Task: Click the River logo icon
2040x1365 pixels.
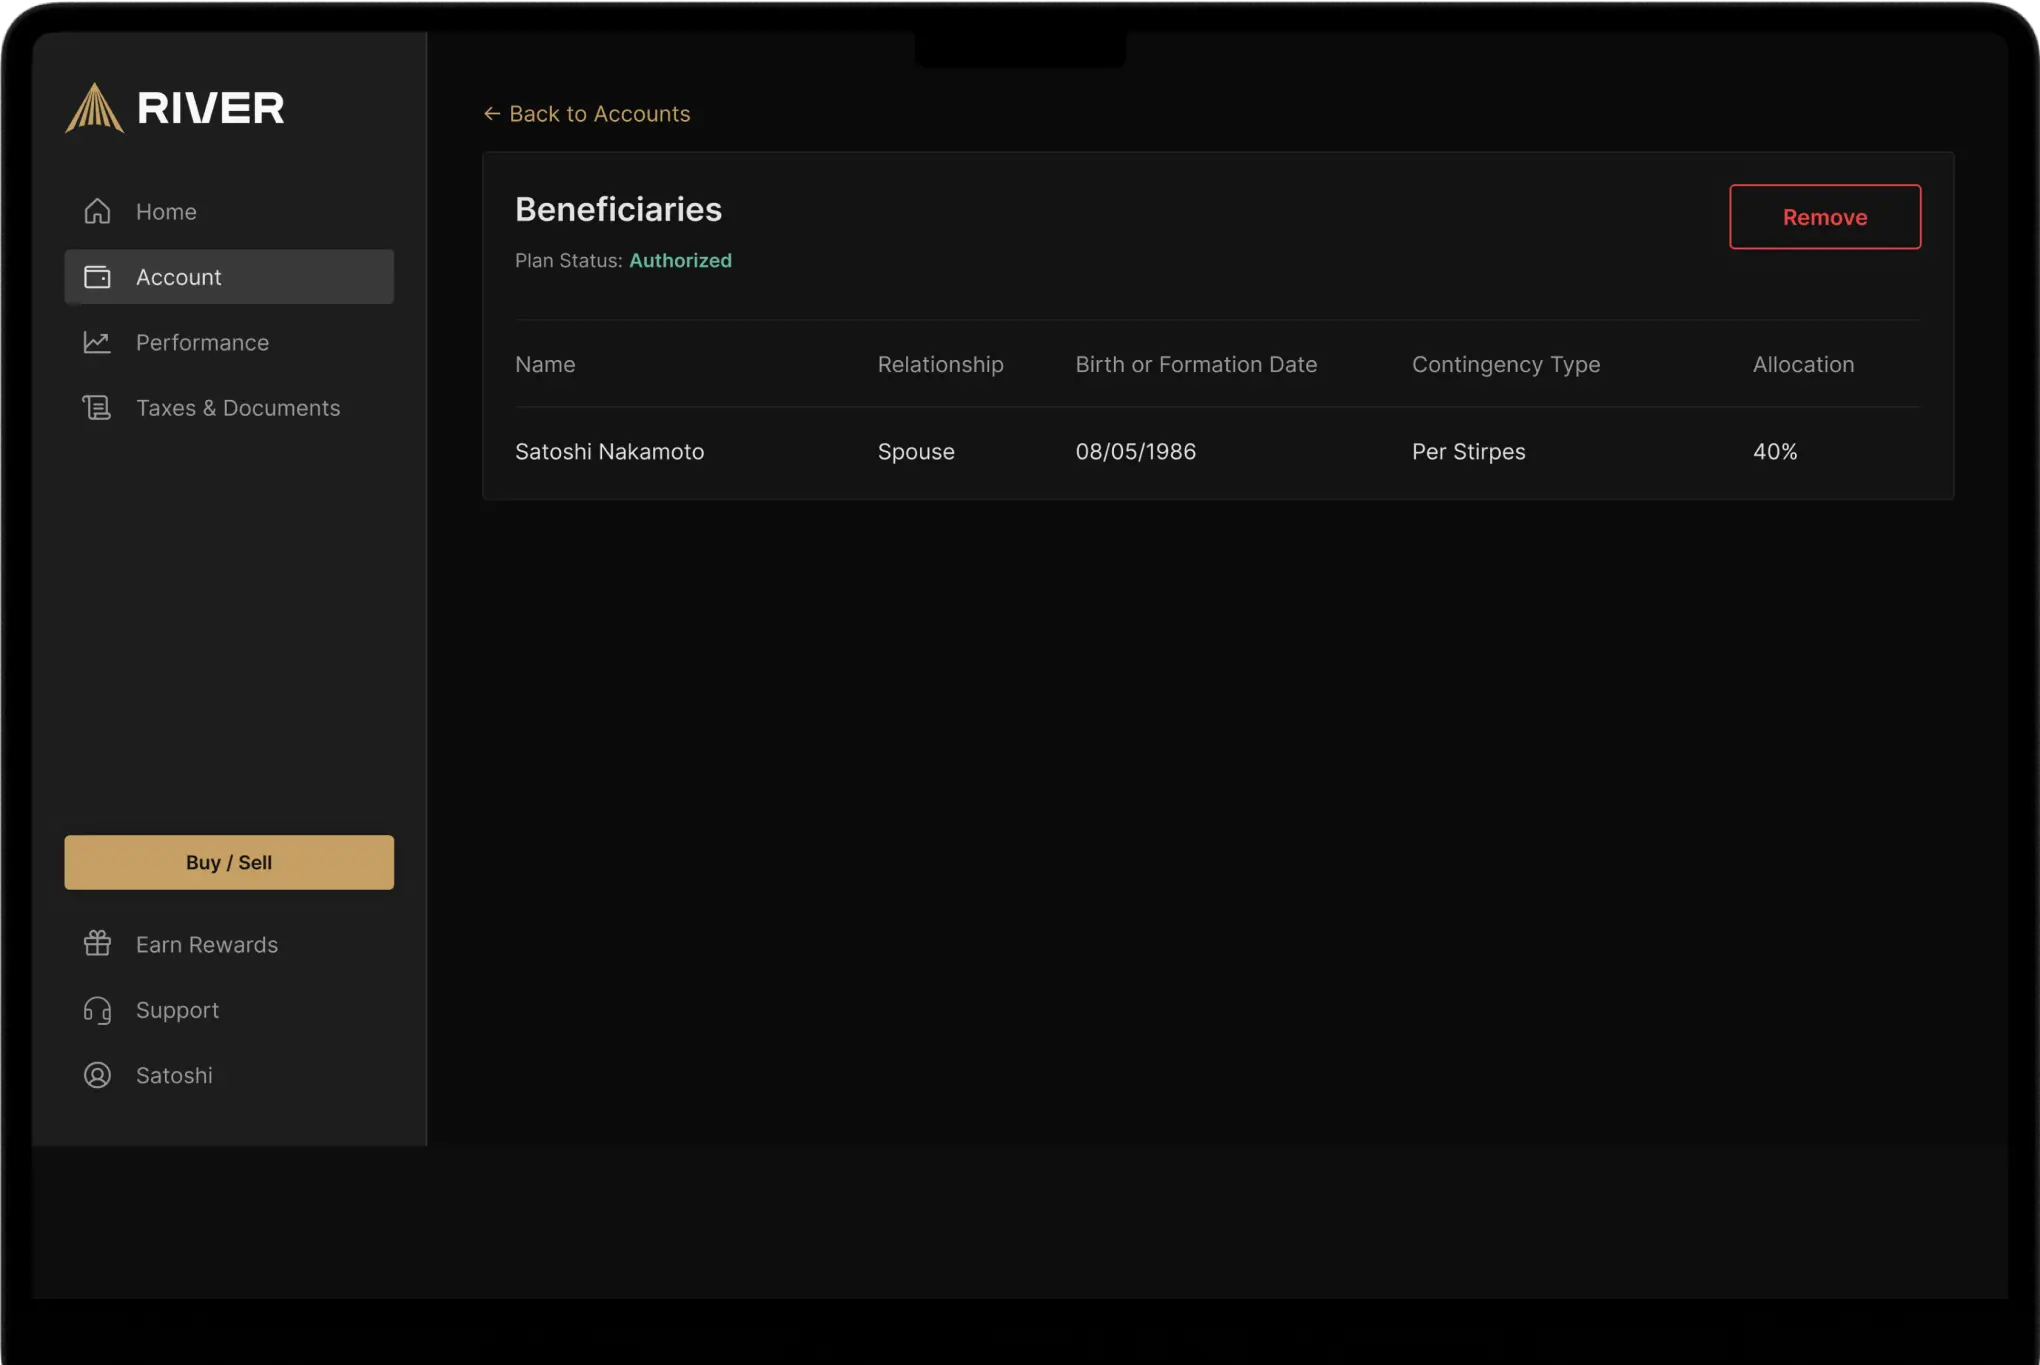Action: pyautogui.click(x=94, y=108)
